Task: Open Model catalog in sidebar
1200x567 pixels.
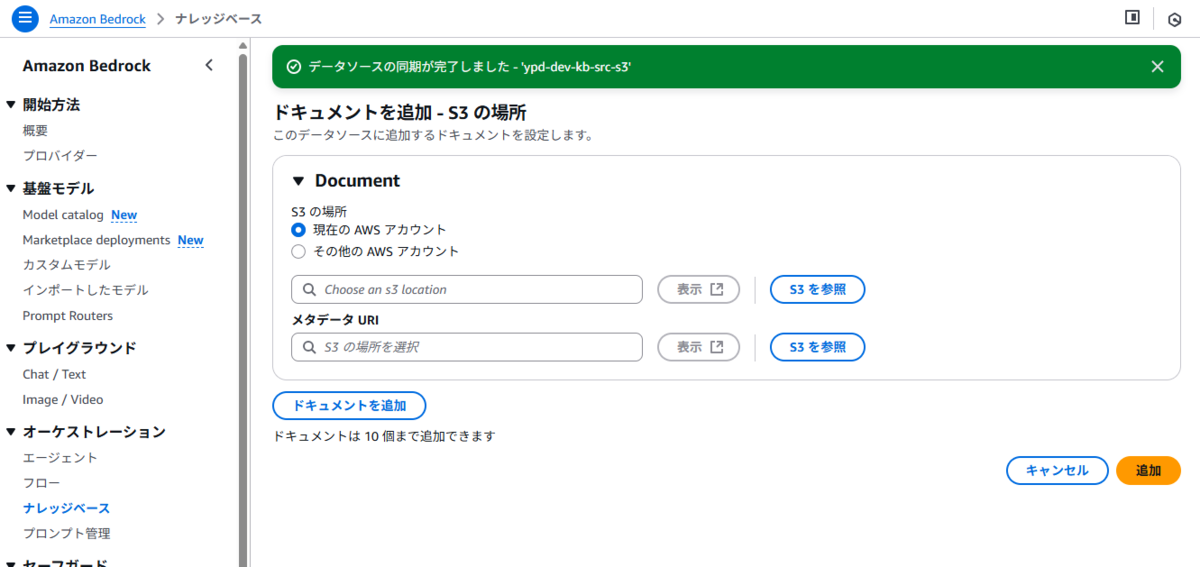Action: pyautogui.click(x=63, y=215)
